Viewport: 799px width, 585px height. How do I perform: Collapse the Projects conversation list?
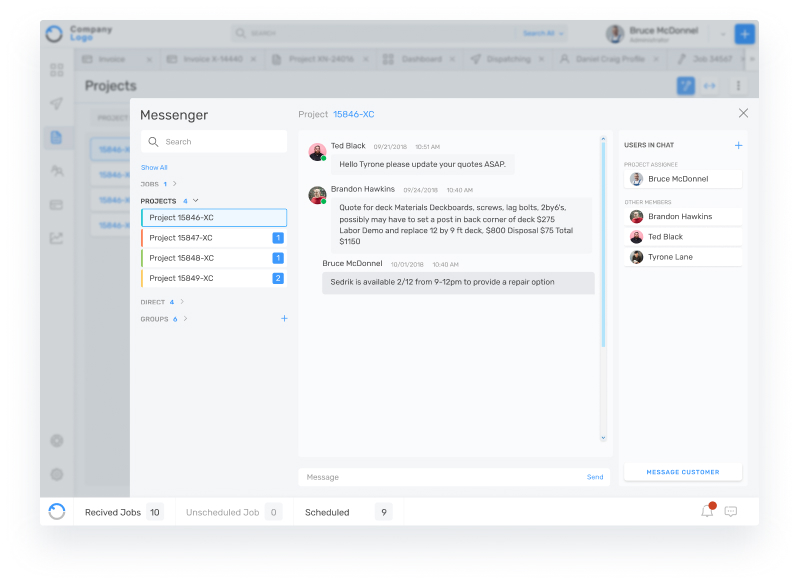tap(196, 201)
